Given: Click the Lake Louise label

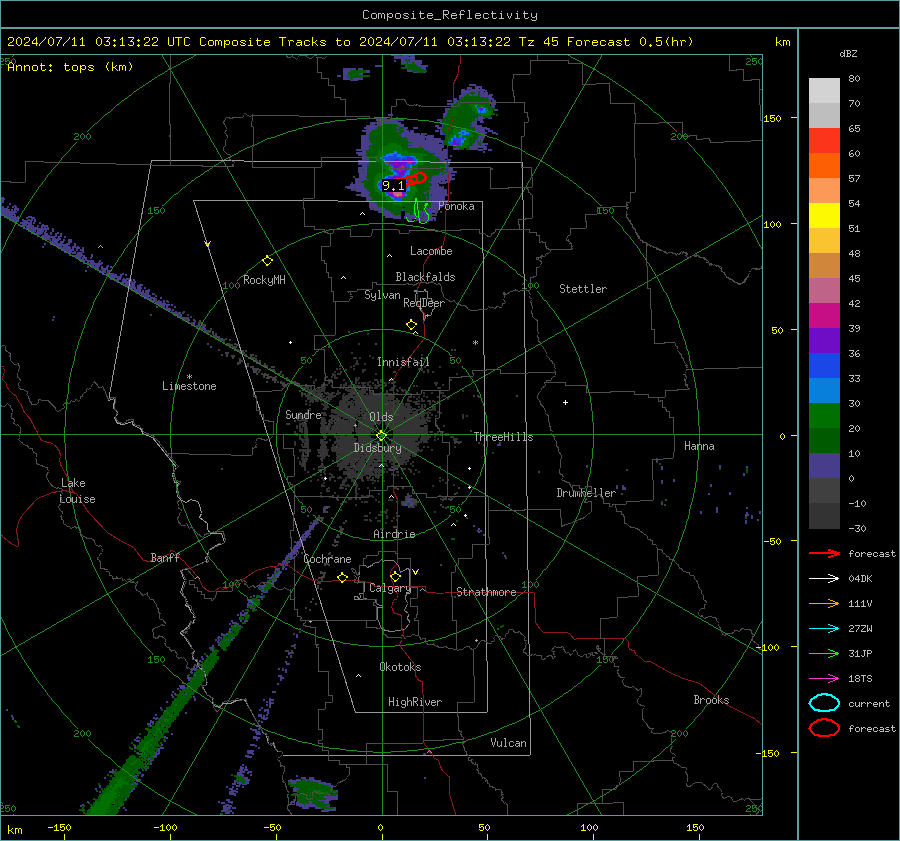Looking at the screenshot, I should [x=77, y=491].
